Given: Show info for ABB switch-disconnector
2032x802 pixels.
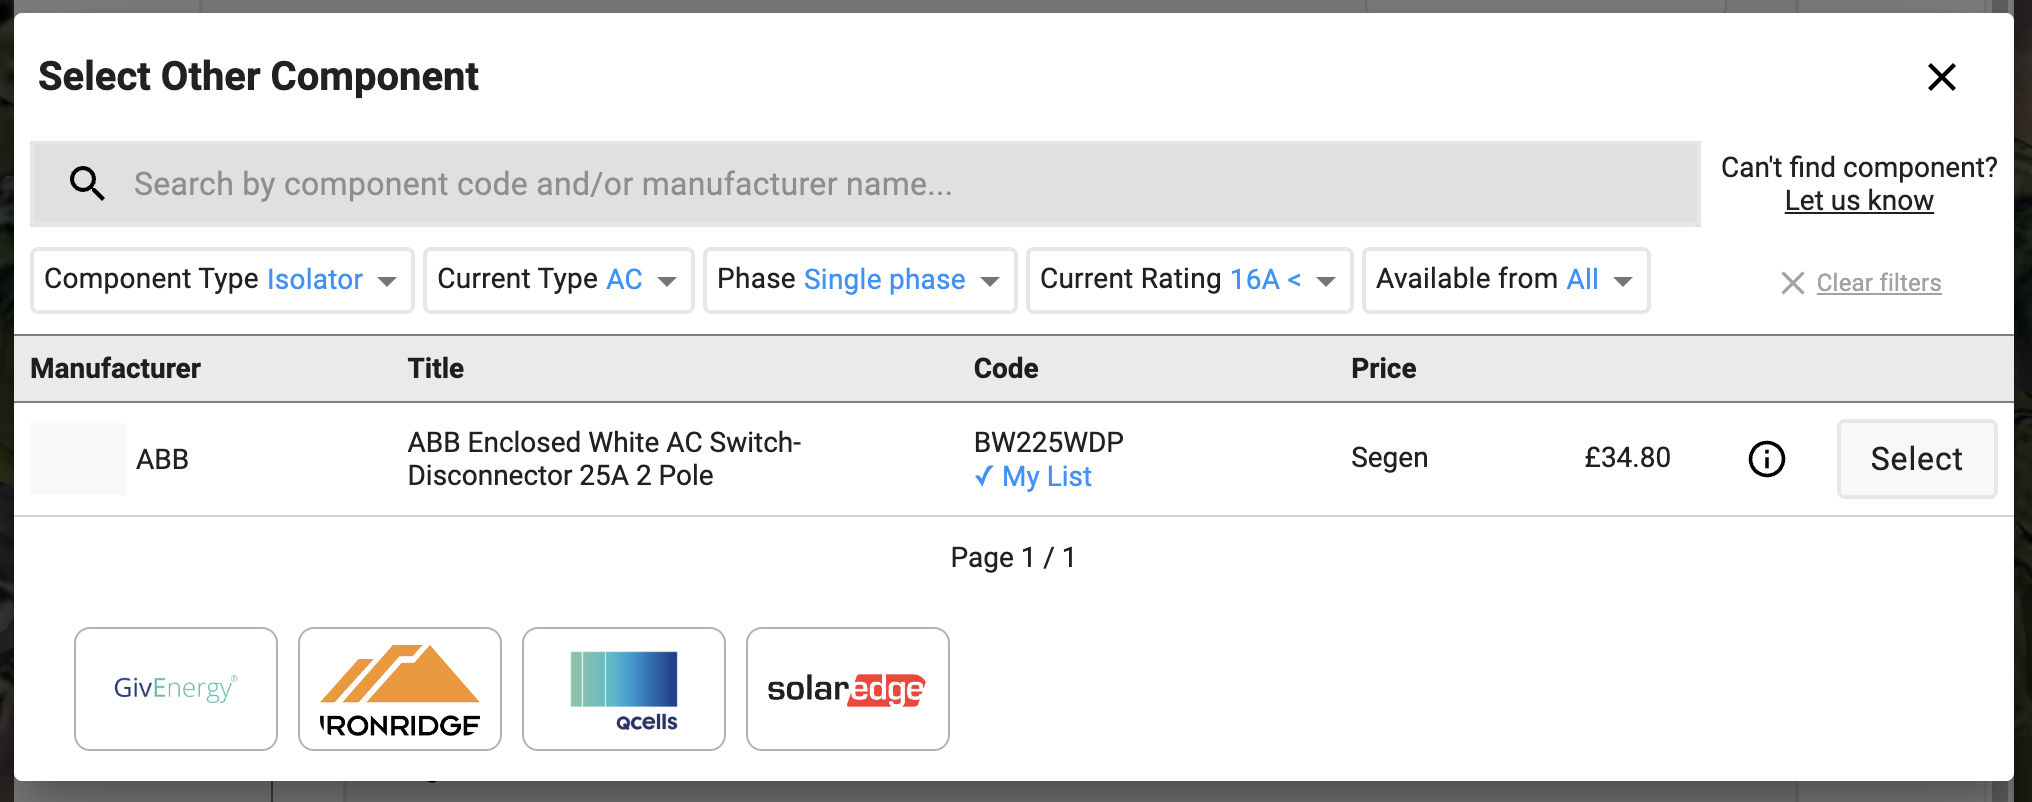Looking at the screenshot, I should [1766, 459].
